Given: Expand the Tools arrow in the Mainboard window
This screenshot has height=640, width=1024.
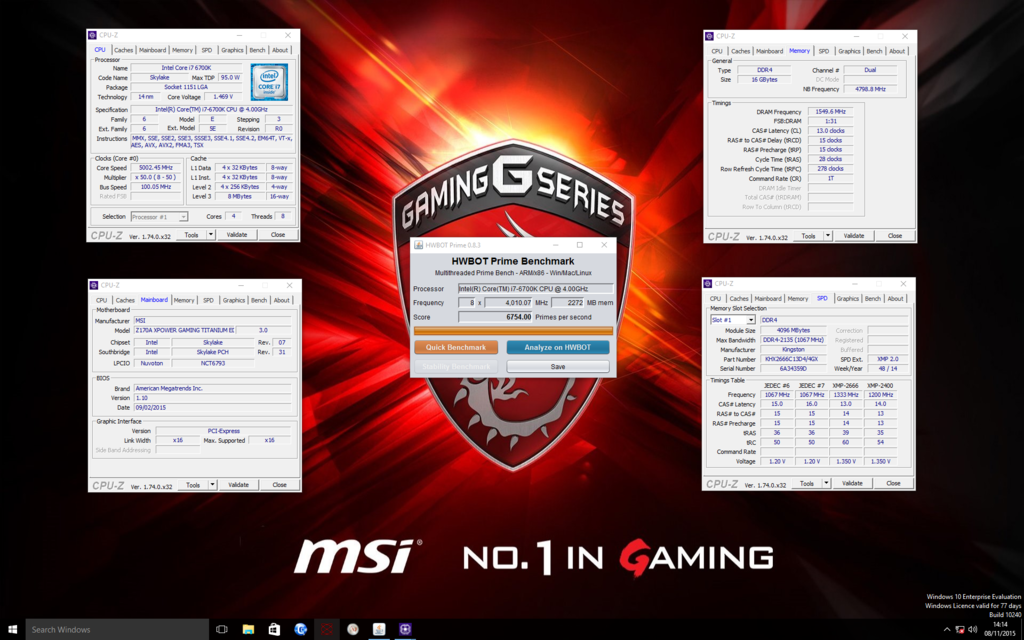Looking at the screenshot, I should [212, 485].
